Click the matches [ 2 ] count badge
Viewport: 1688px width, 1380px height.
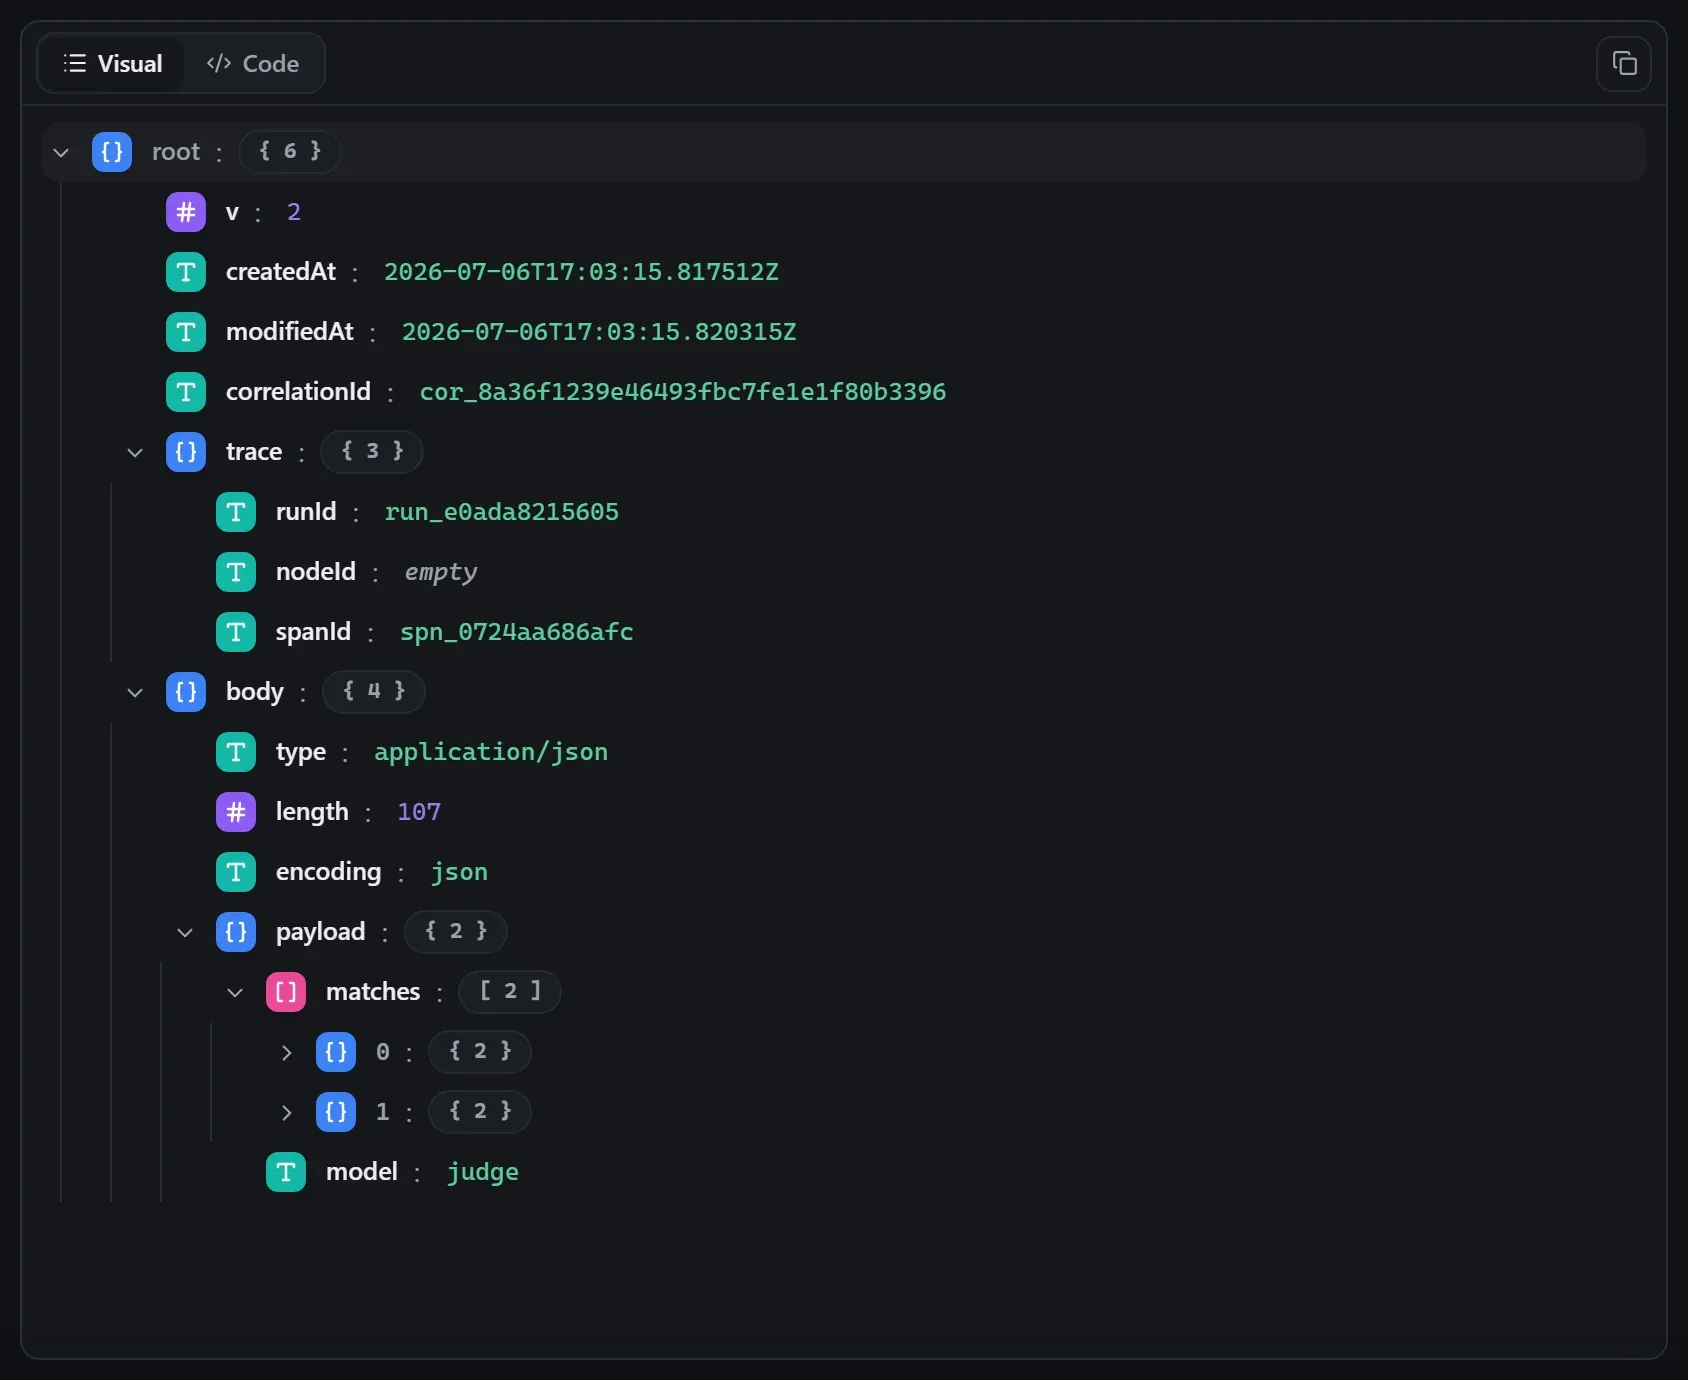point(510,991)
